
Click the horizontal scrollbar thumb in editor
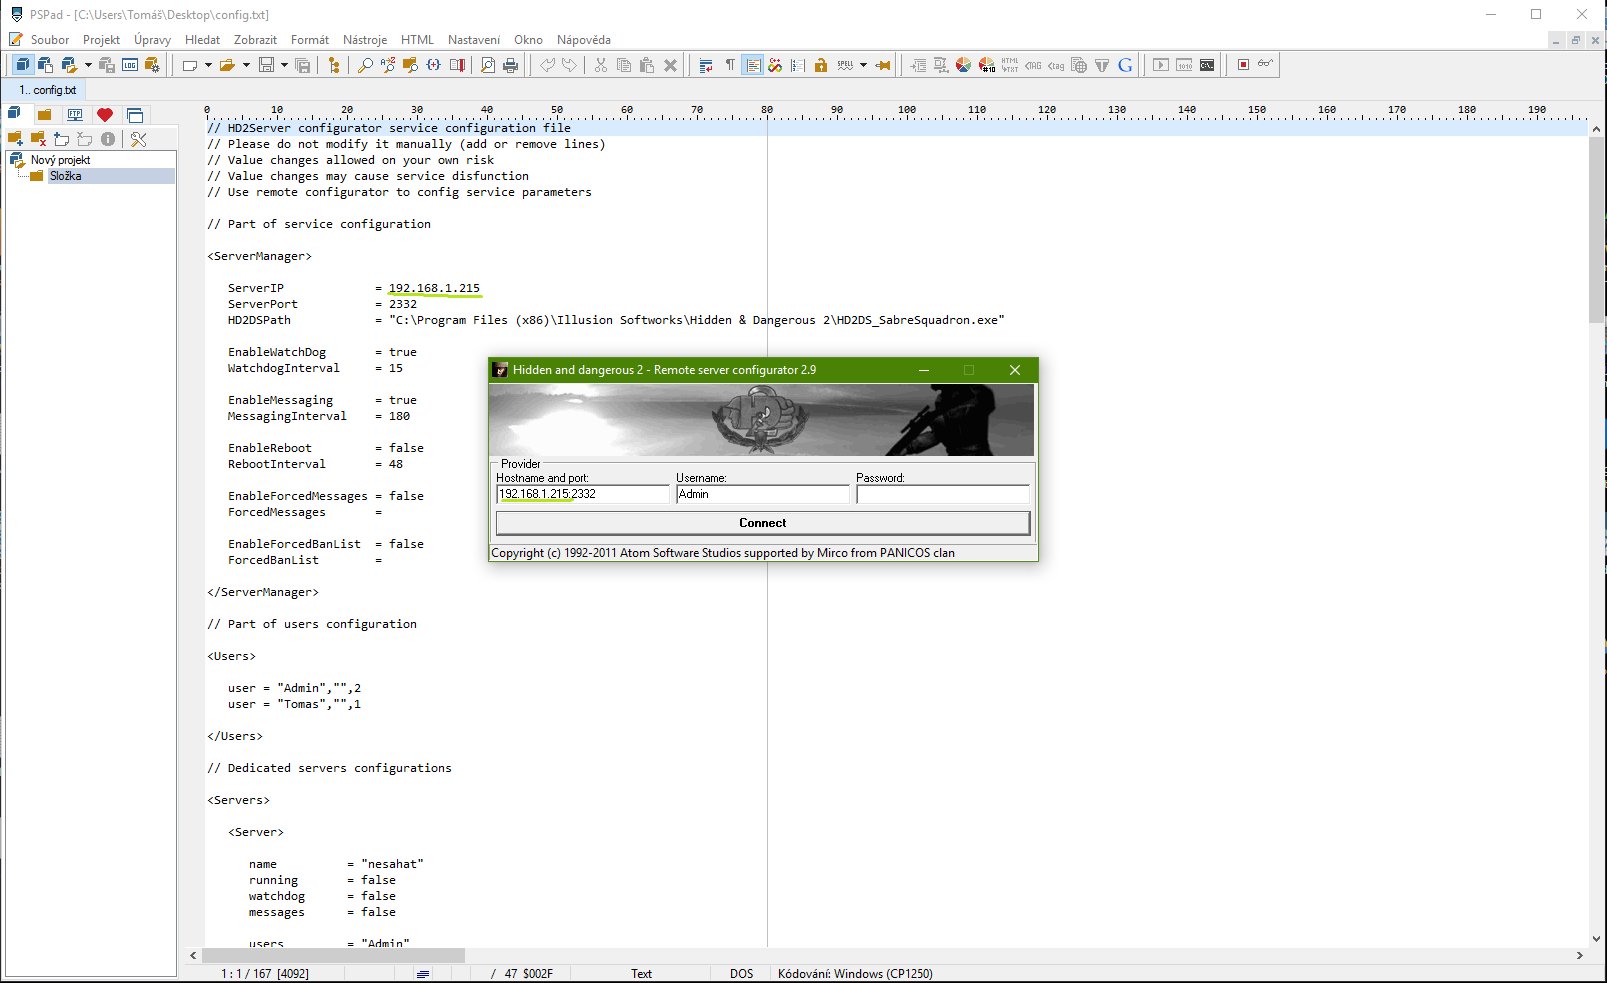point(334,955)
